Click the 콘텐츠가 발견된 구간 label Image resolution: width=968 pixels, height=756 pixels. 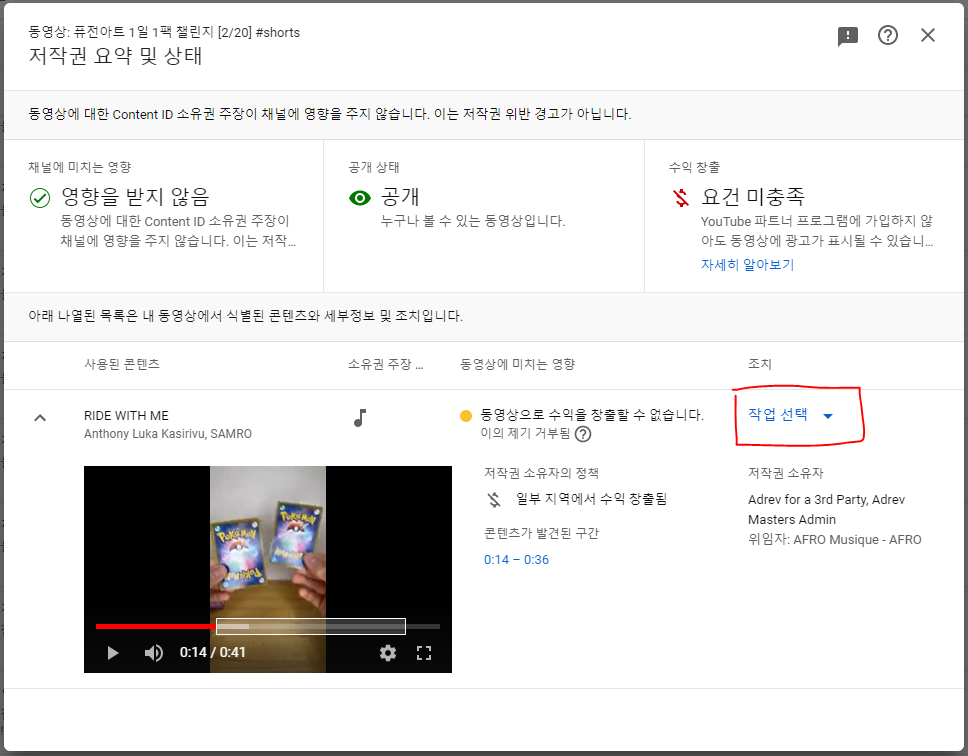pos(541,533)
